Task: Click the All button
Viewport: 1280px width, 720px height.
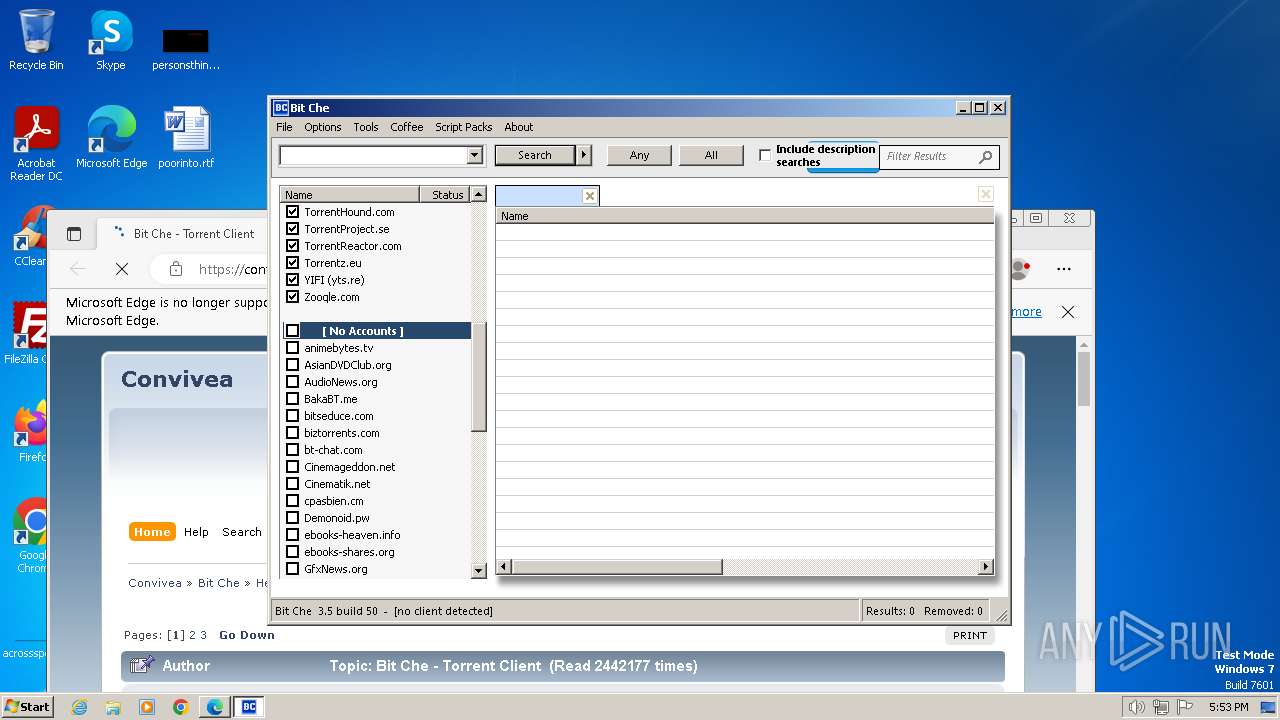Action: coord(711,155)
